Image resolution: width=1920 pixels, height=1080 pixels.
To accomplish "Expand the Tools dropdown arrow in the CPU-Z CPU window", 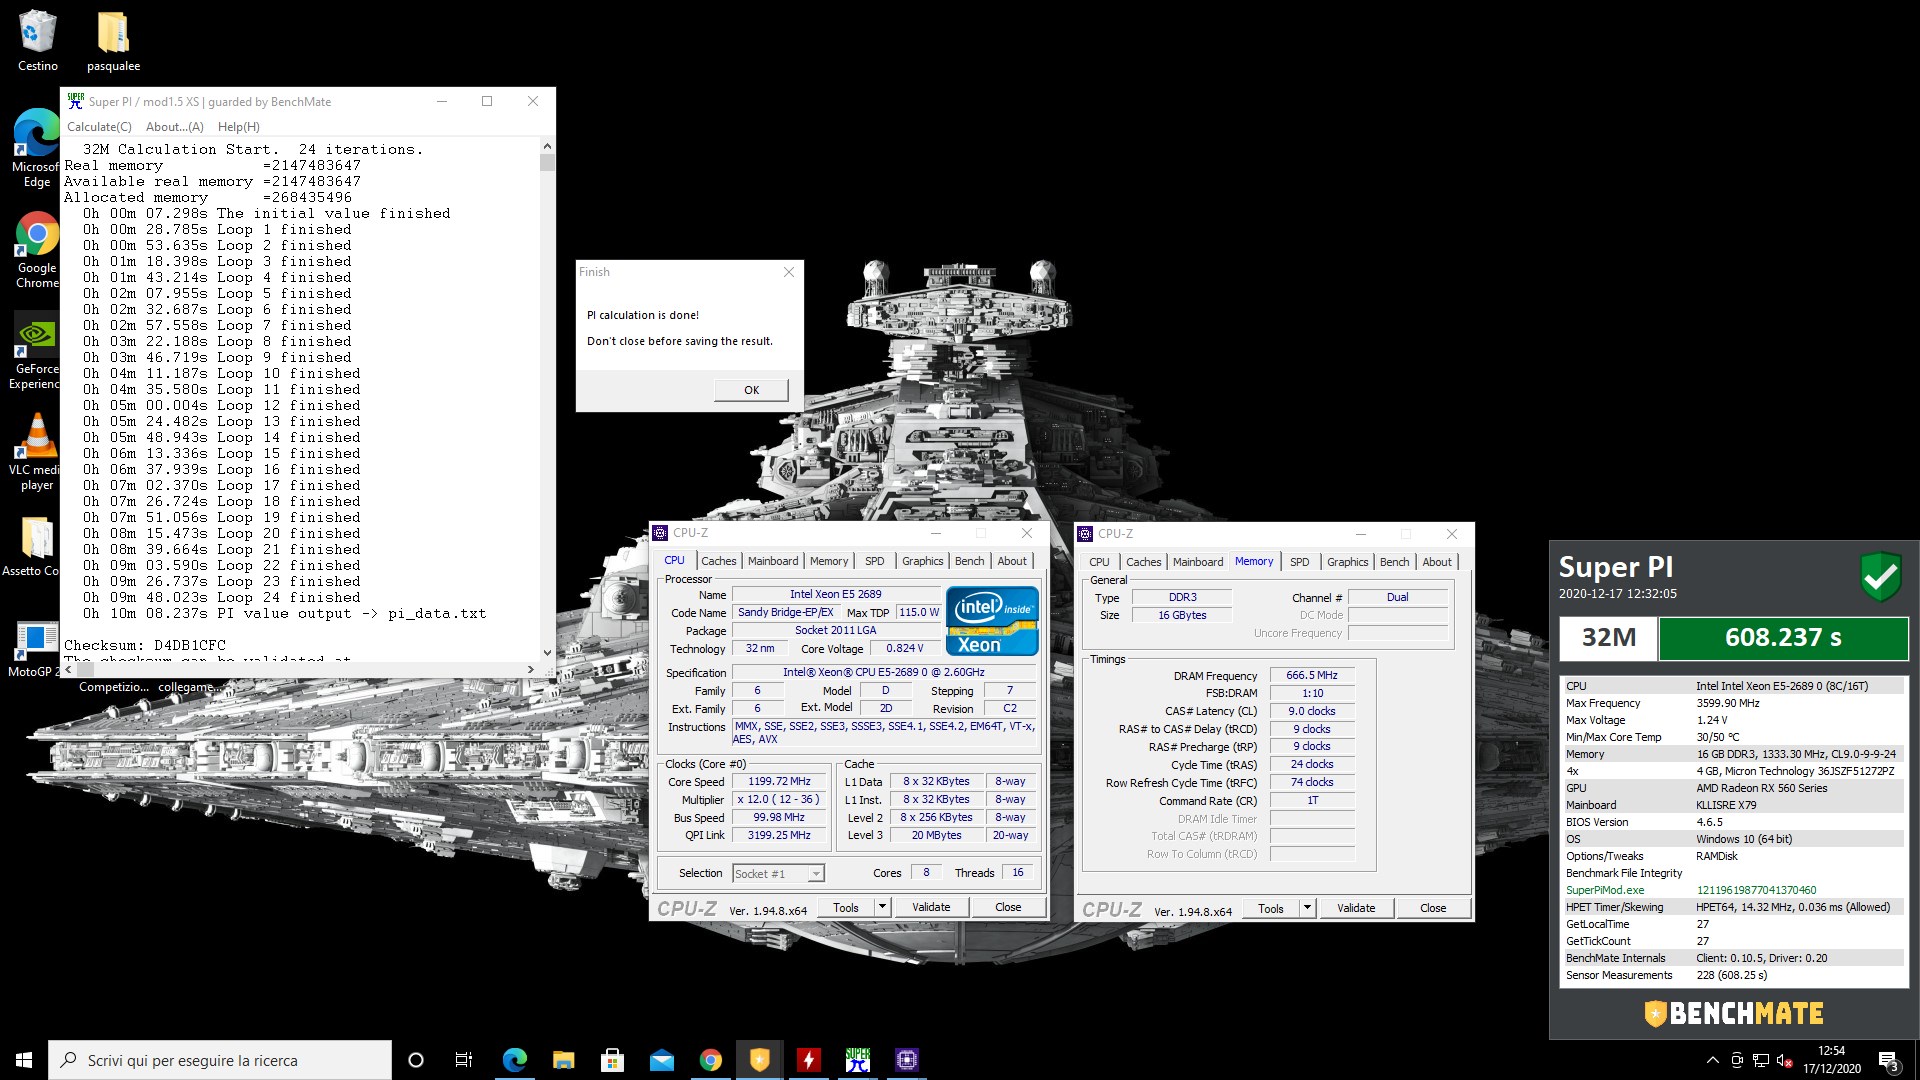I will (882, 907).
